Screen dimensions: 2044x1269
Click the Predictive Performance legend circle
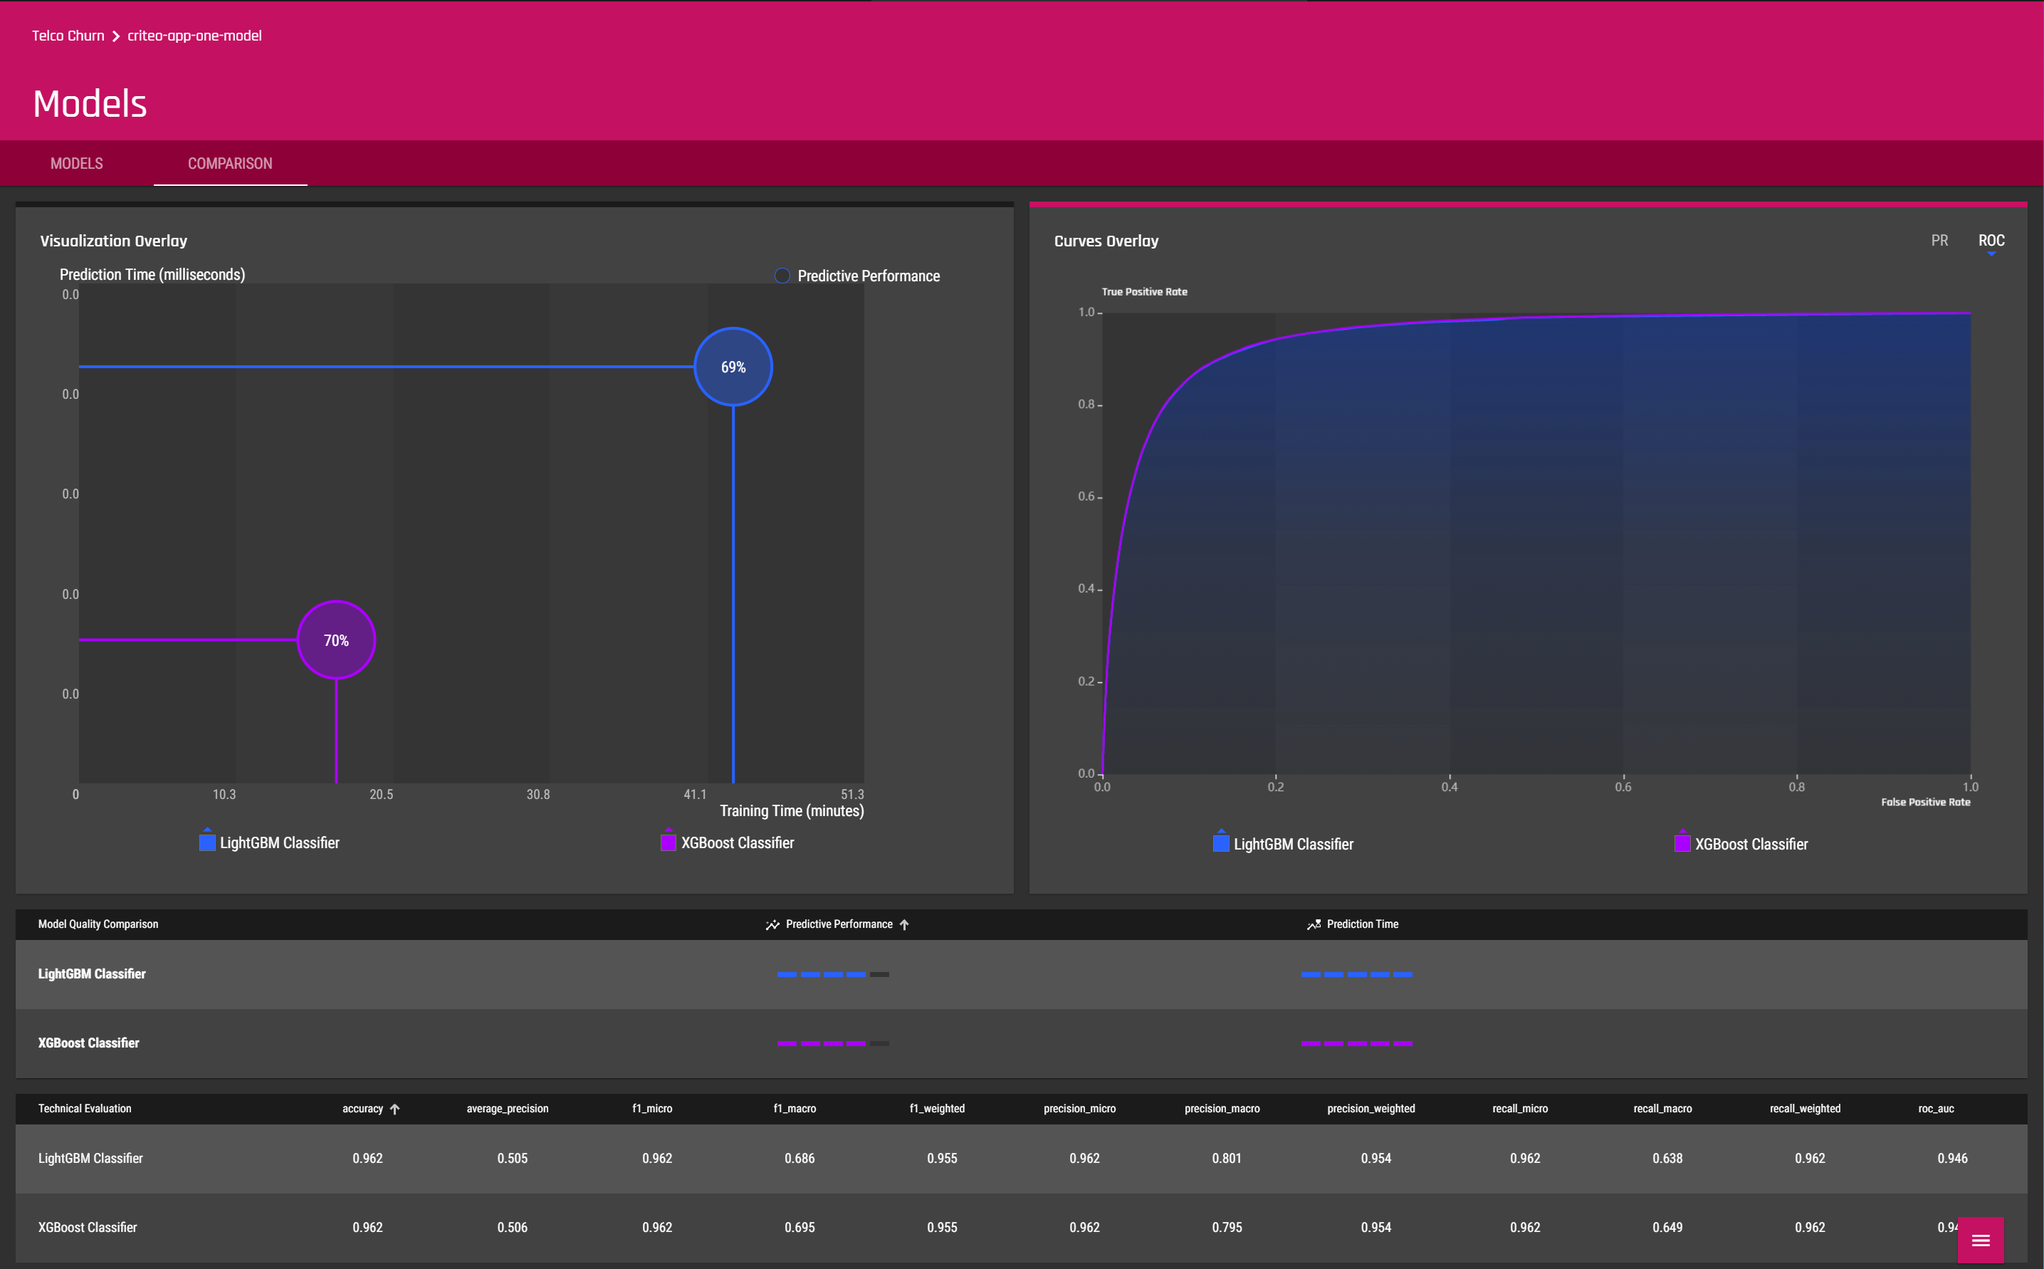point(782,276)
